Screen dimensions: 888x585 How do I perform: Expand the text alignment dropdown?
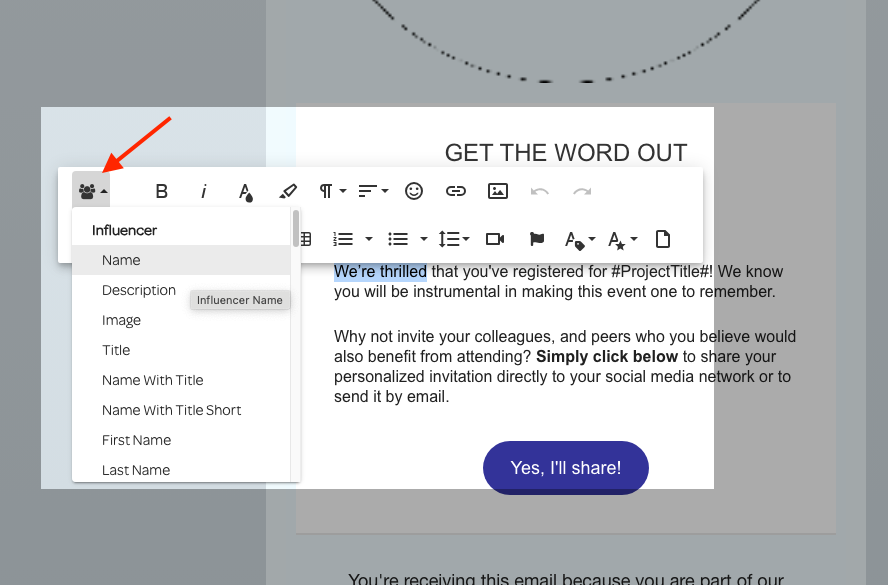pos(373,191)
